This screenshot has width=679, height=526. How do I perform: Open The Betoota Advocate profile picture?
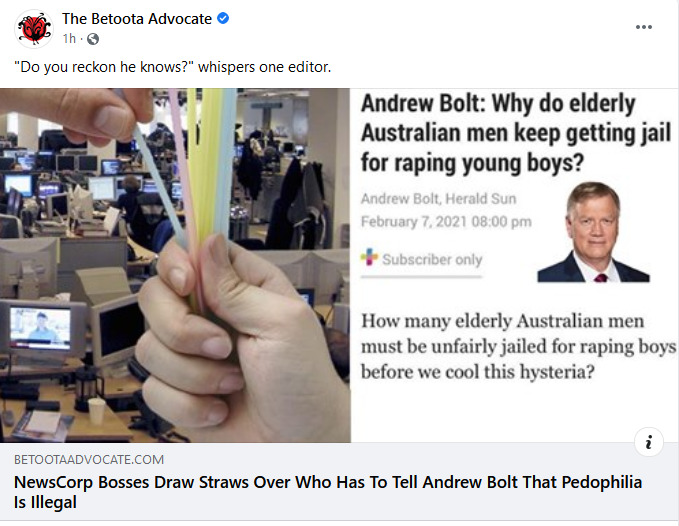(x=34, y=29)
